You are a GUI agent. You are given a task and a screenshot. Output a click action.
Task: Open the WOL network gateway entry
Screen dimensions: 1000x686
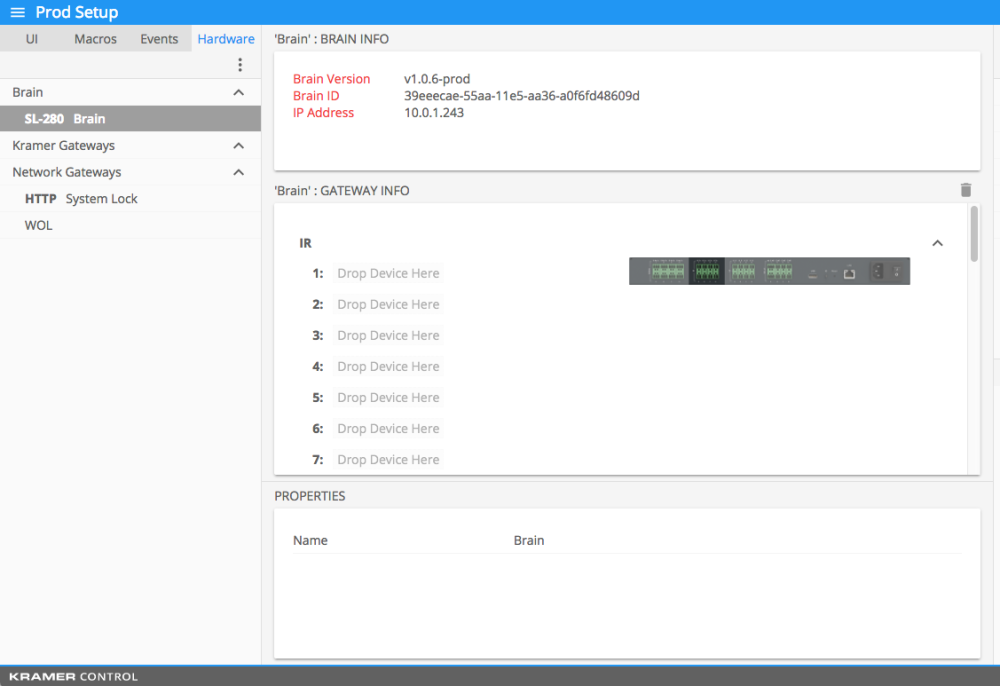(38, 224)
